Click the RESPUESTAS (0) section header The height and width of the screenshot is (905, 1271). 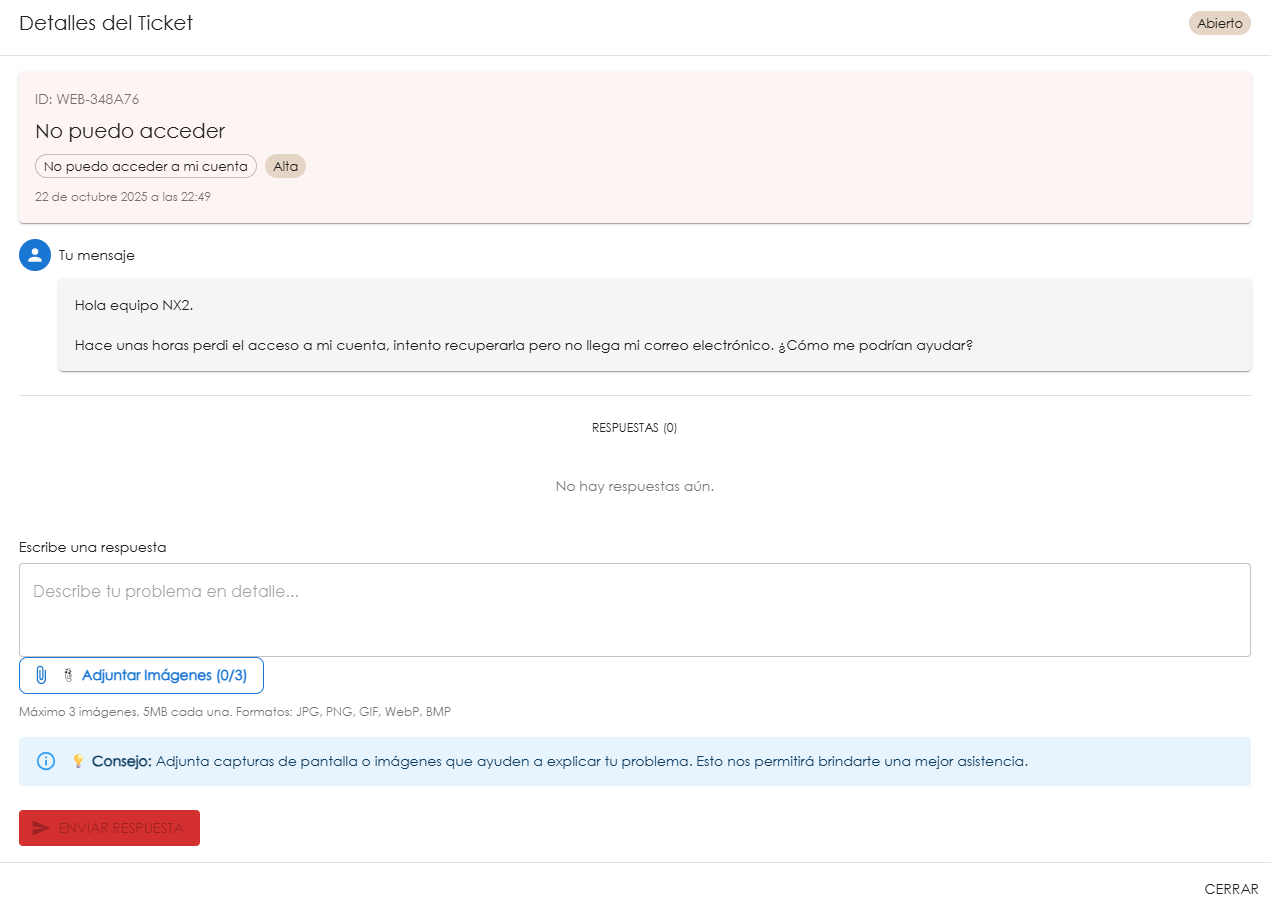coord(634,428)
